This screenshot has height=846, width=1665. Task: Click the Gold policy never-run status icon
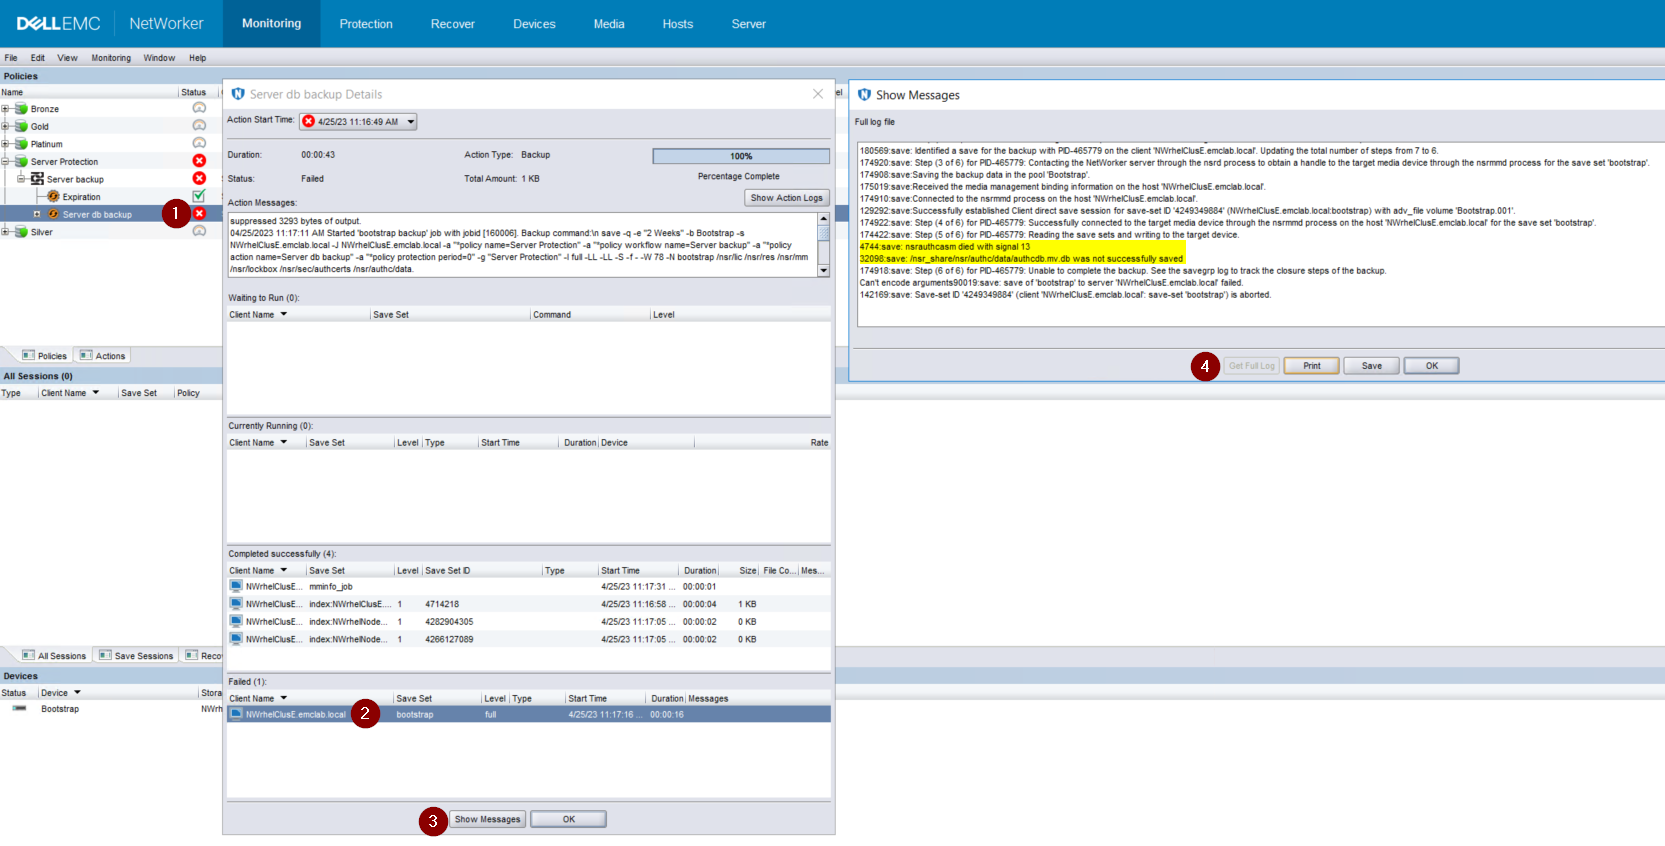199,126
